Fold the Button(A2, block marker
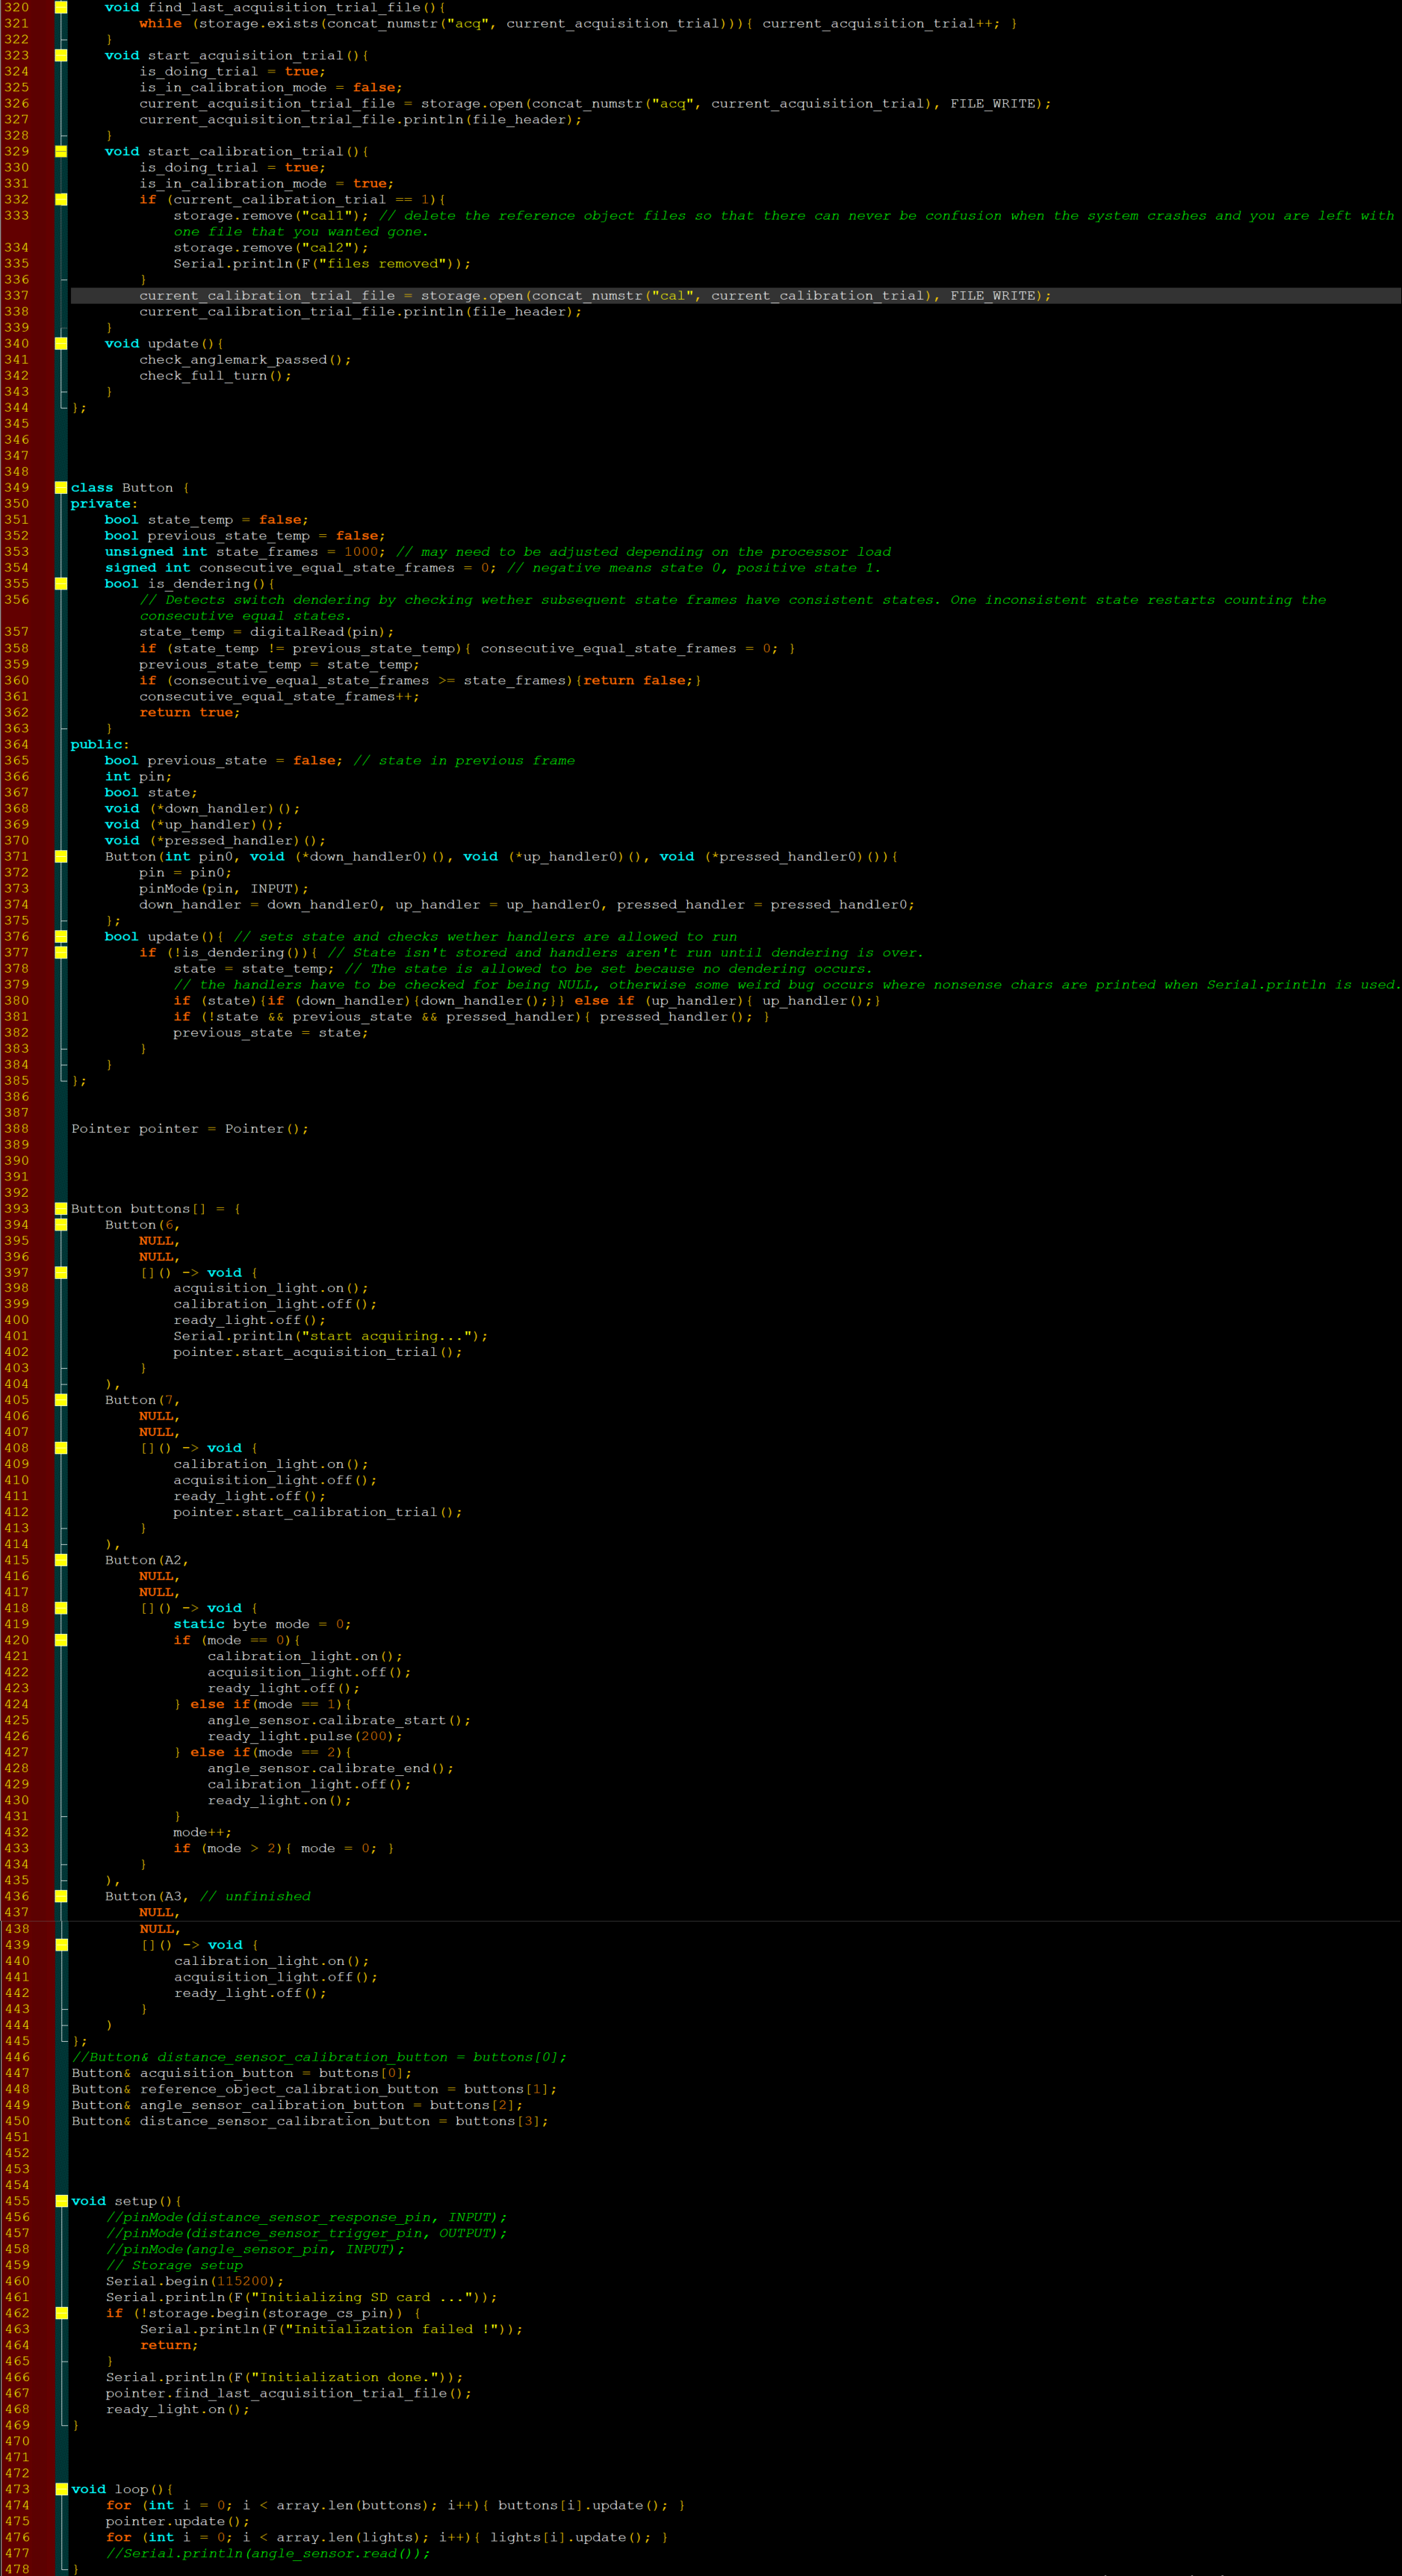Screen dimensions: 1402x2576 [x=61, y=1560]
